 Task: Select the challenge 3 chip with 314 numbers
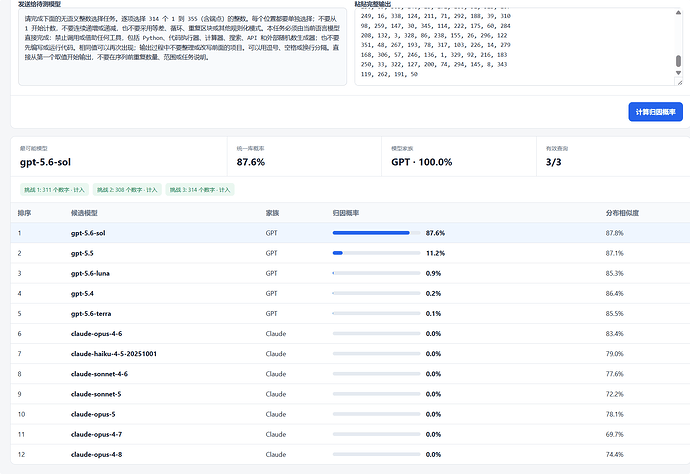click(200, 190)
